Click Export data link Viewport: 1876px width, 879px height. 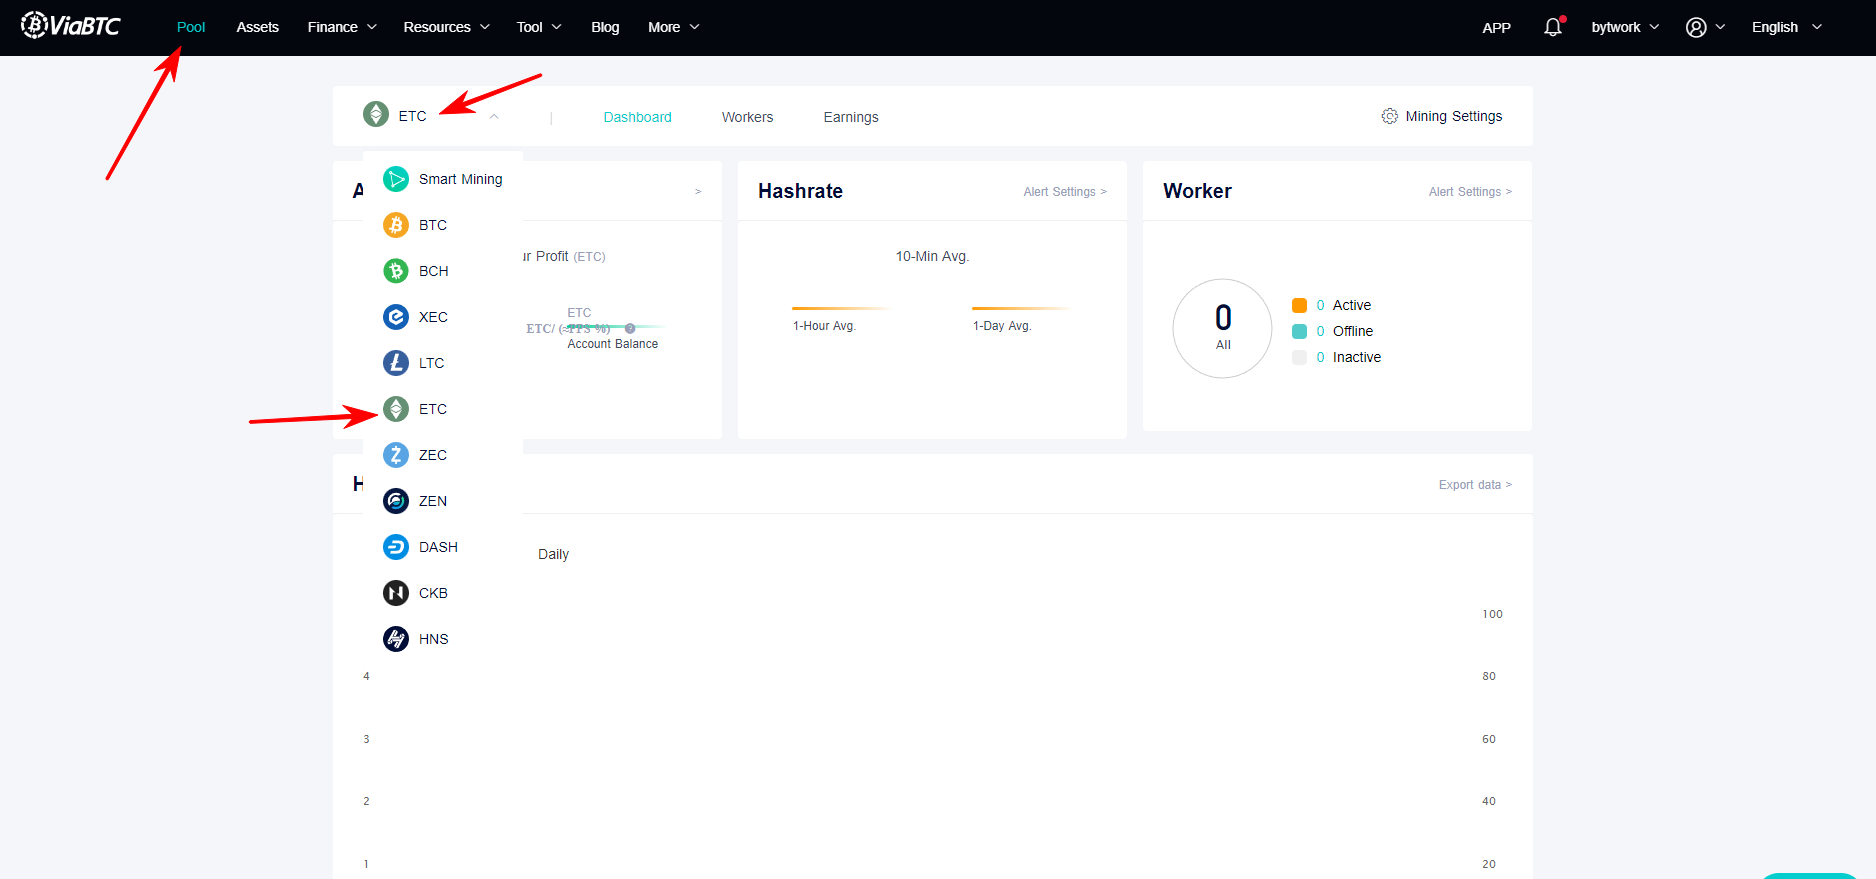(x=1475, y=485)
